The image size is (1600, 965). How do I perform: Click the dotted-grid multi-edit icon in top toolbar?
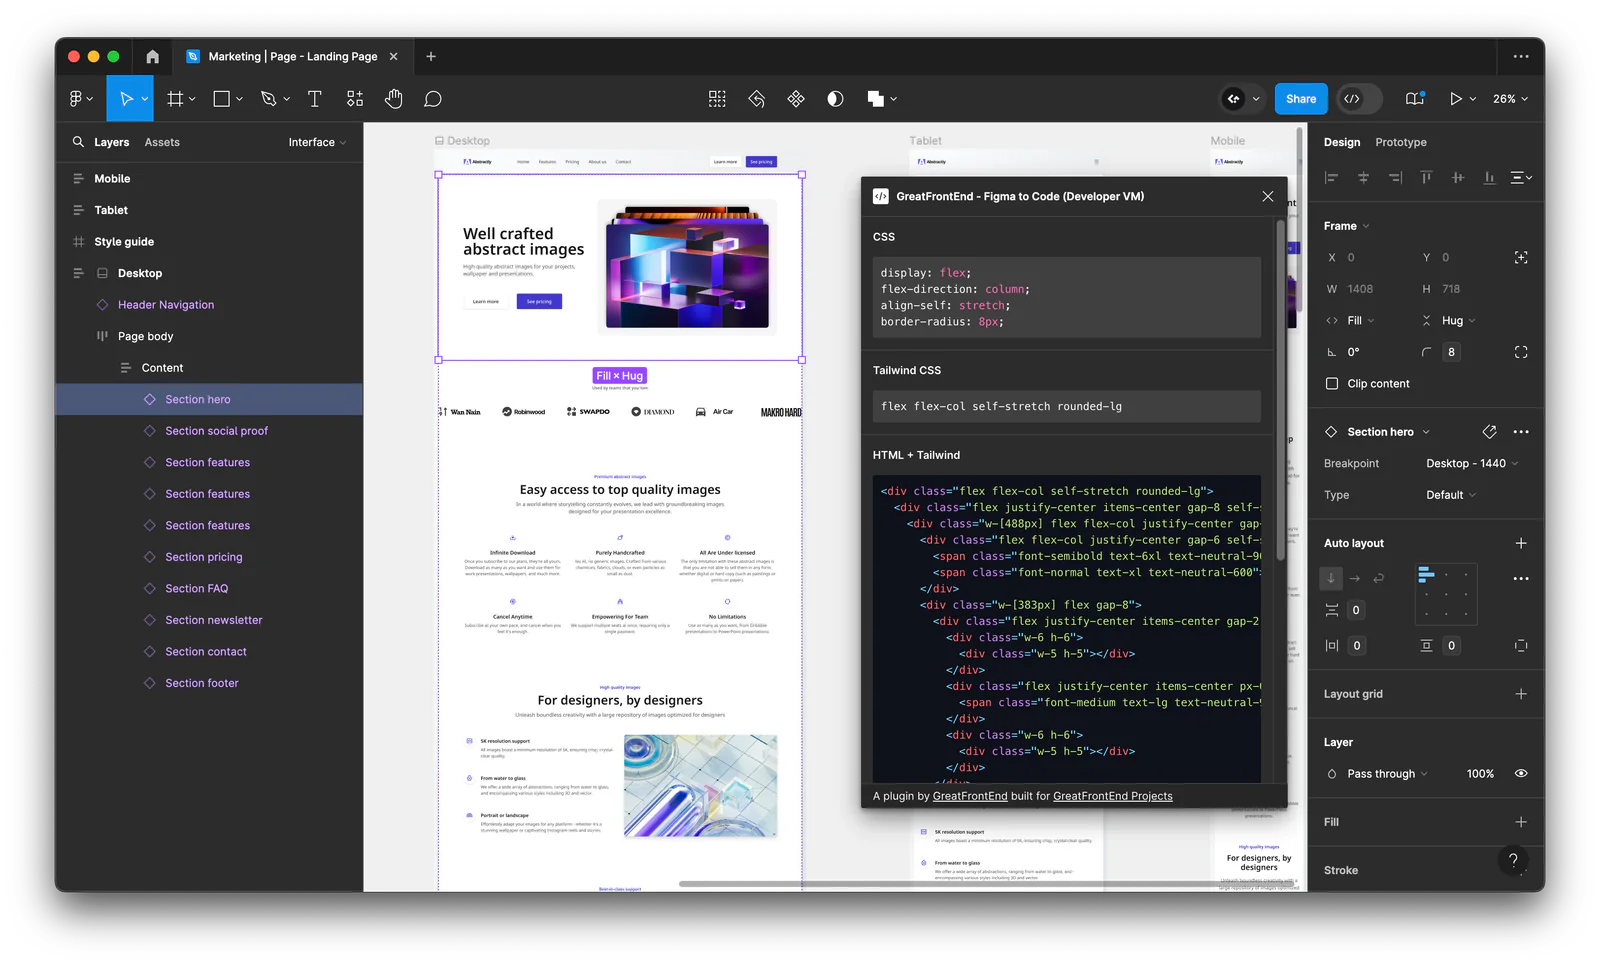[x=717, y=99]
